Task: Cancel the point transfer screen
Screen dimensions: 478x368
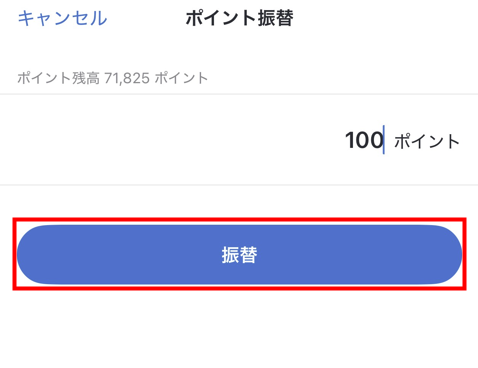Action: pyautogui.click(x=62, y=18)
